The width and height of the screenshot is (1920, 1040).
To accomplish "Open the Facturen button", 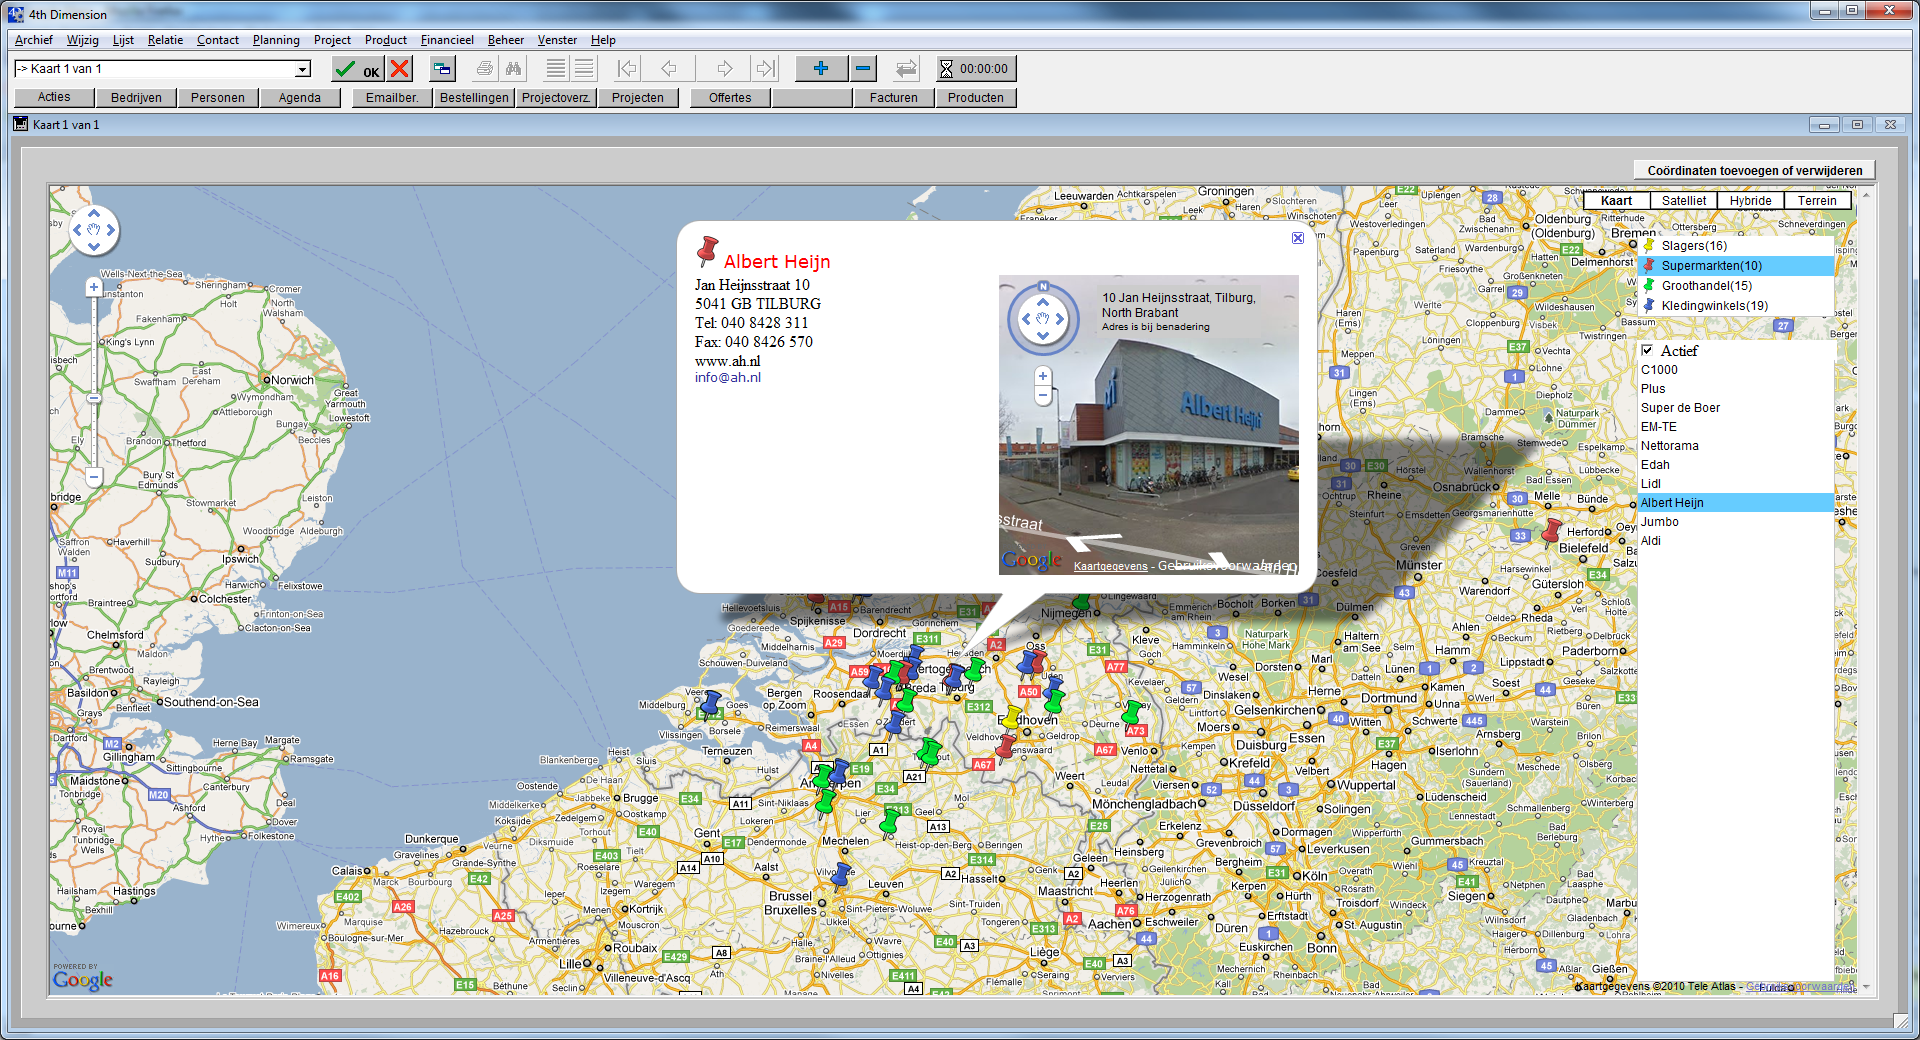I will point(894,97).
